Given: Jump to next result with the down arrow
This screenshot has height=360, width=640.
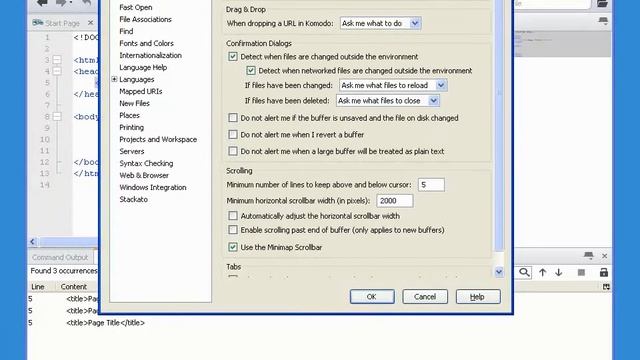Looking at the screenshot, I should coord(558,272).
